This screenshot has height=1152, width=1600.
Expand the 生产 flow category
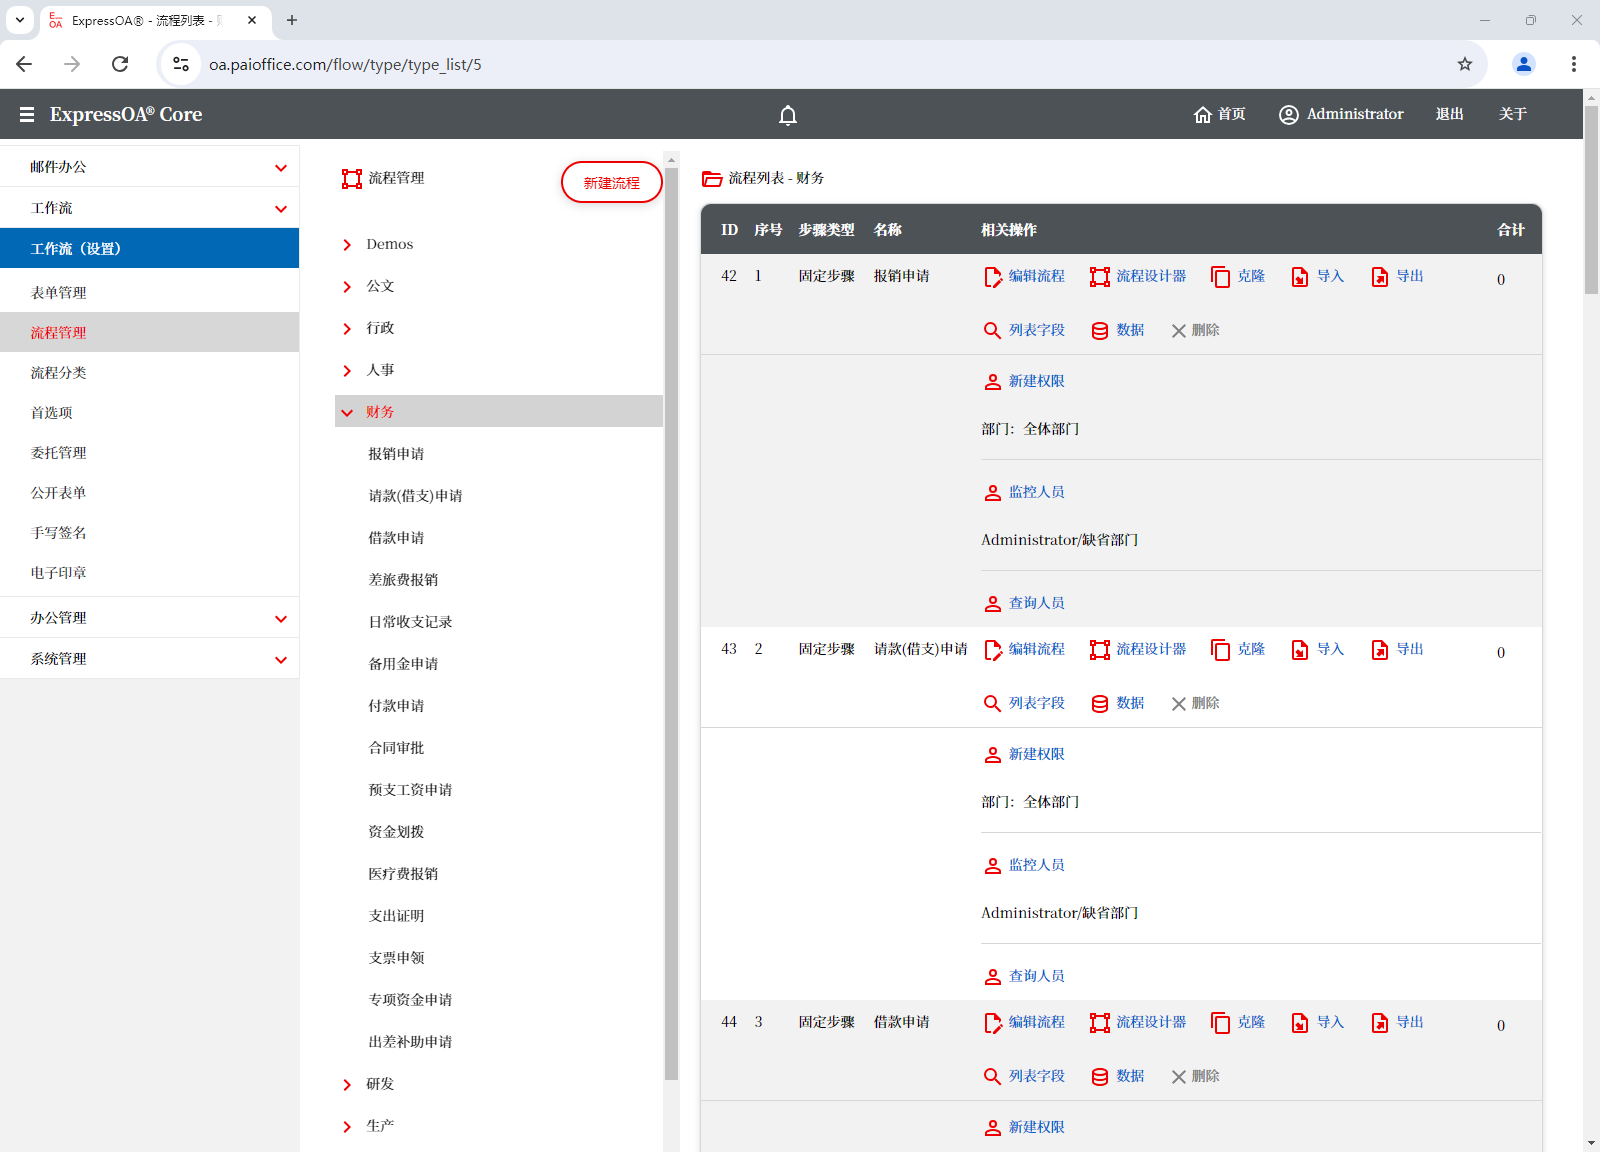tap(347, 1127)
